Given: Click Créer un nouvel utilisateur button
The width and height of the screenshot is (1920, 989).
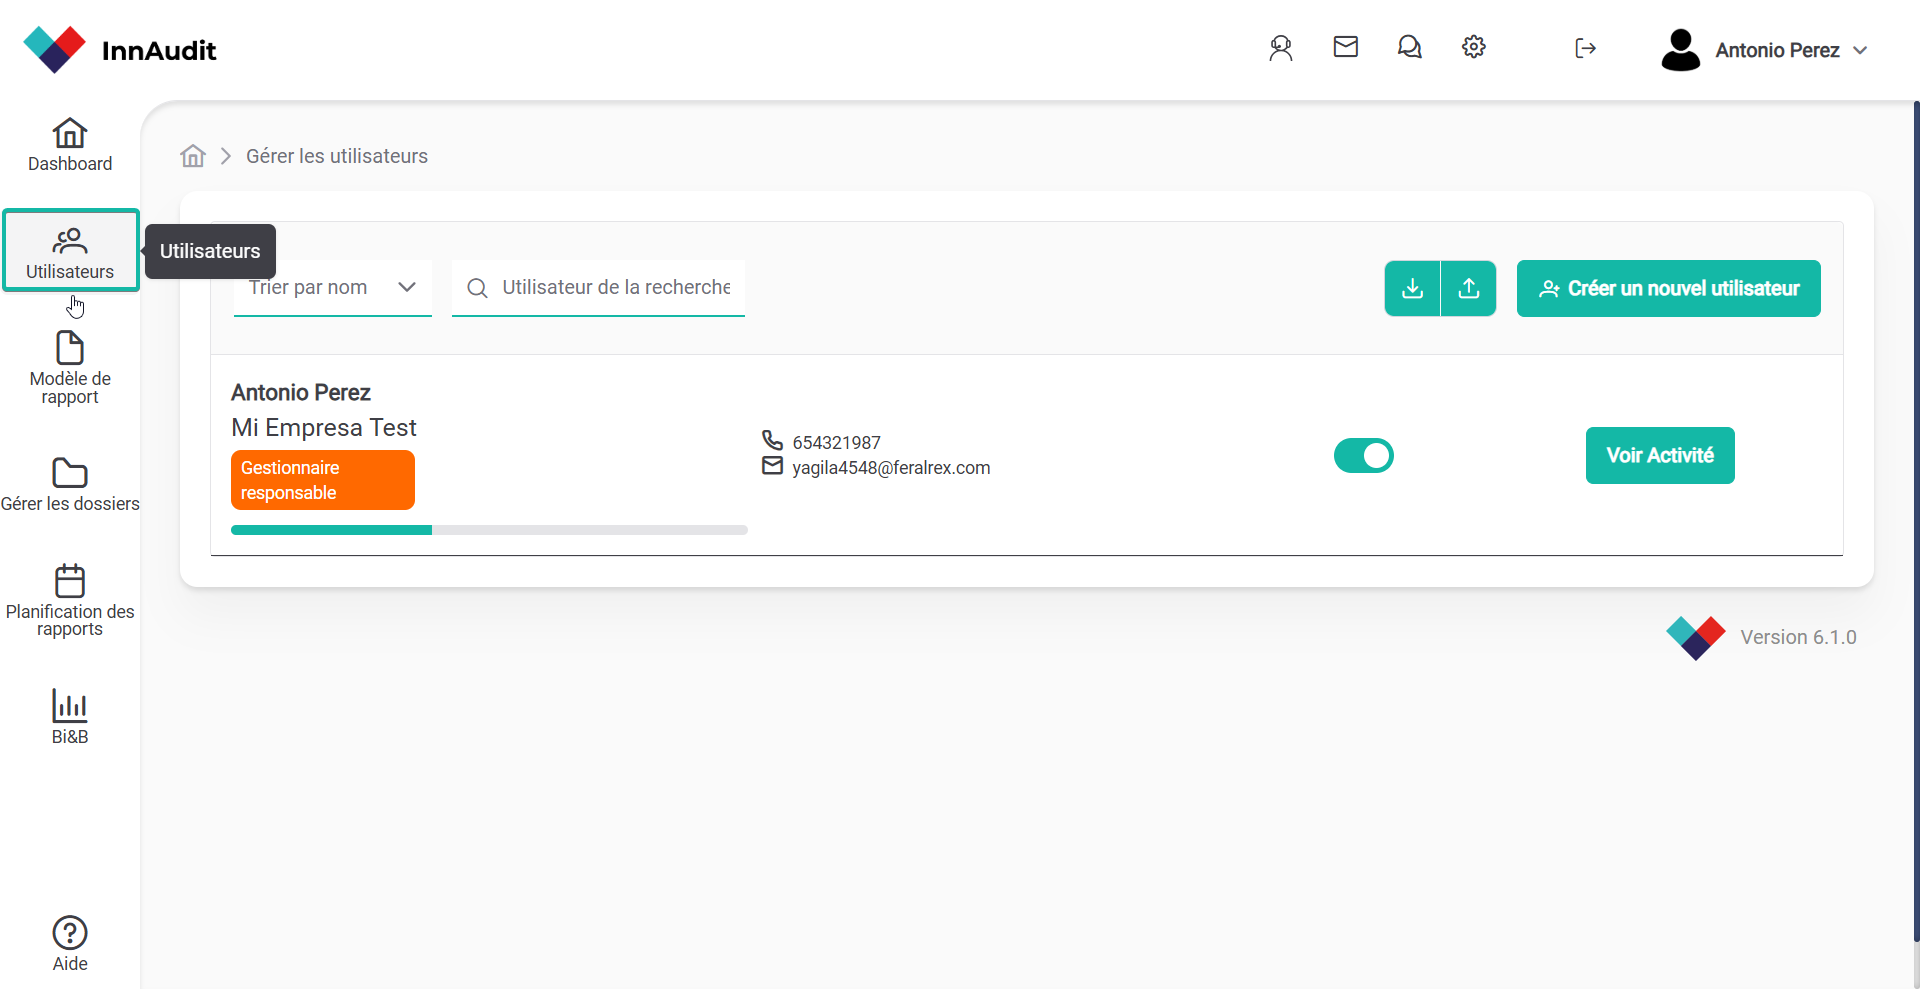Looking at the screenshot, I should [1668, 289].
